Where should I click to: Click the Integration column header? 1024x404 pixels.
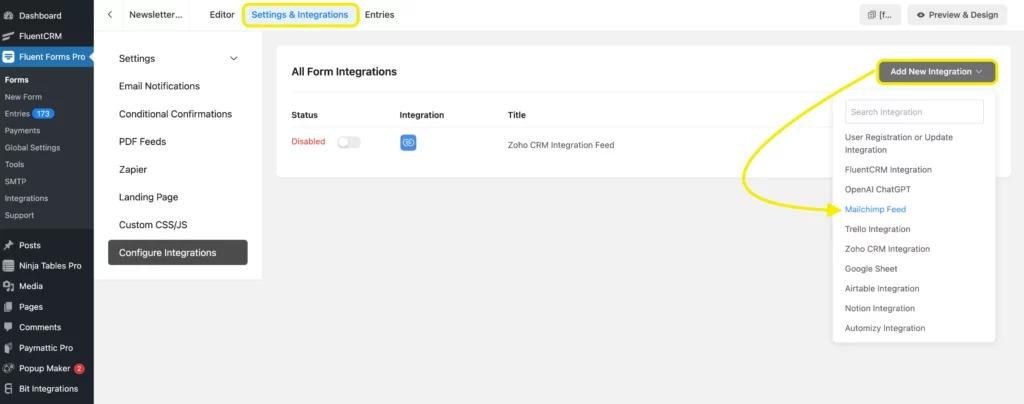(x=422, y=115)
